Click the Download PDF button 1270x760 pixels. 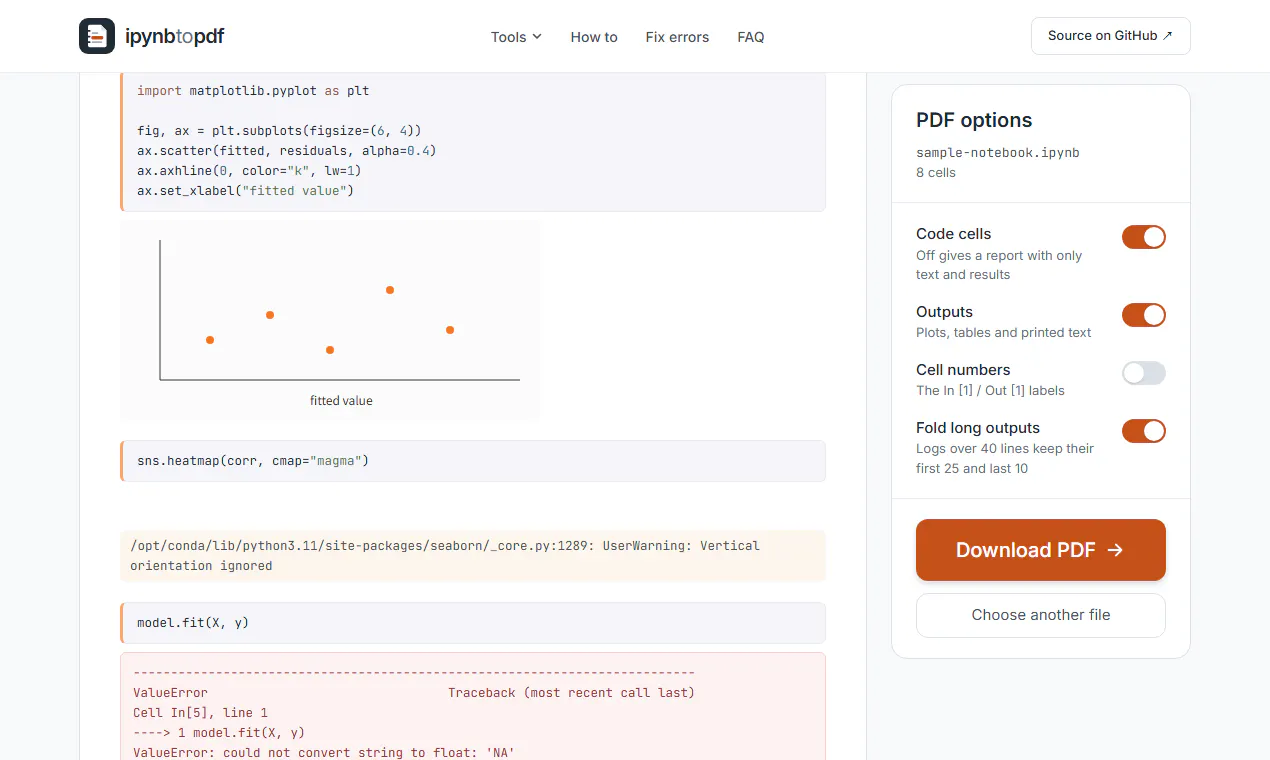(x=1040, y=550)
